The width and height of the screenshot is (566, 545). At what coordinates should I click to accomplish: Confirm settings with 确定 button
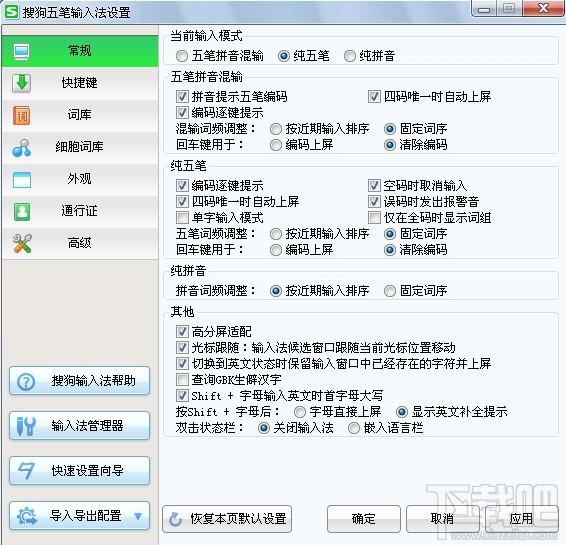click(363, 519)
